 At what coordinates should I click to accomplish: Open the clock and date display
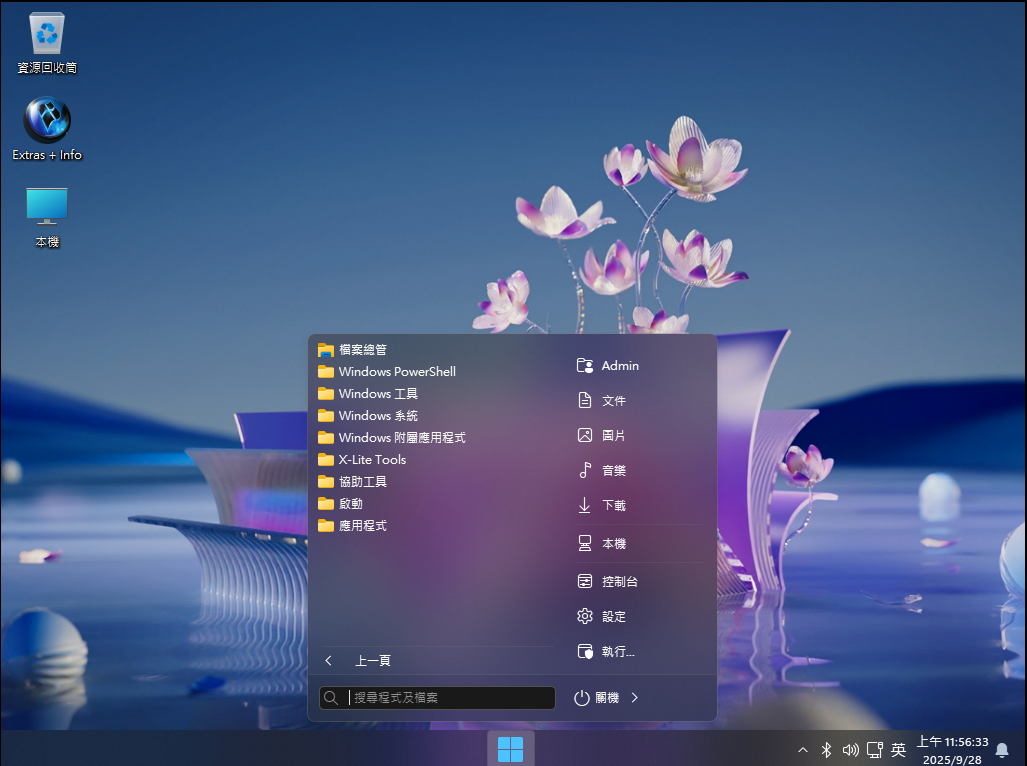[952, 750]
